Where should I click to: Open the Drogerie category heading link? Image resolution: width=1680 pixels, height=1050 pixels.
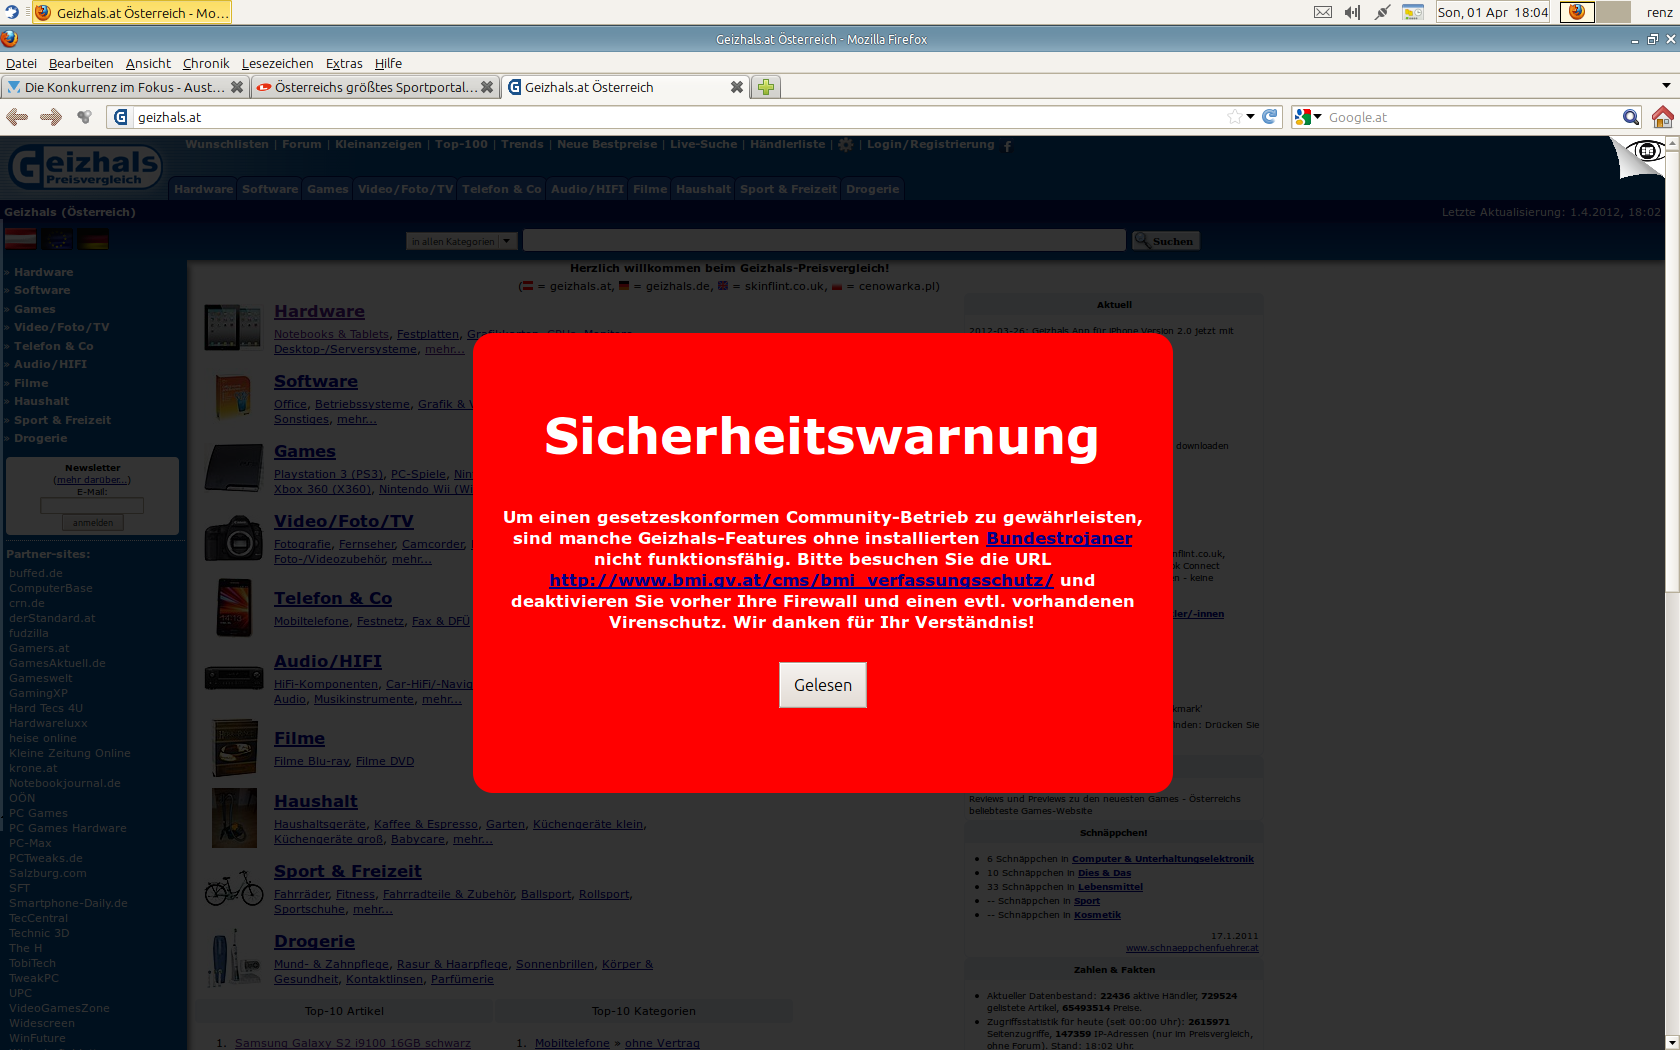(x=314, y=941)
